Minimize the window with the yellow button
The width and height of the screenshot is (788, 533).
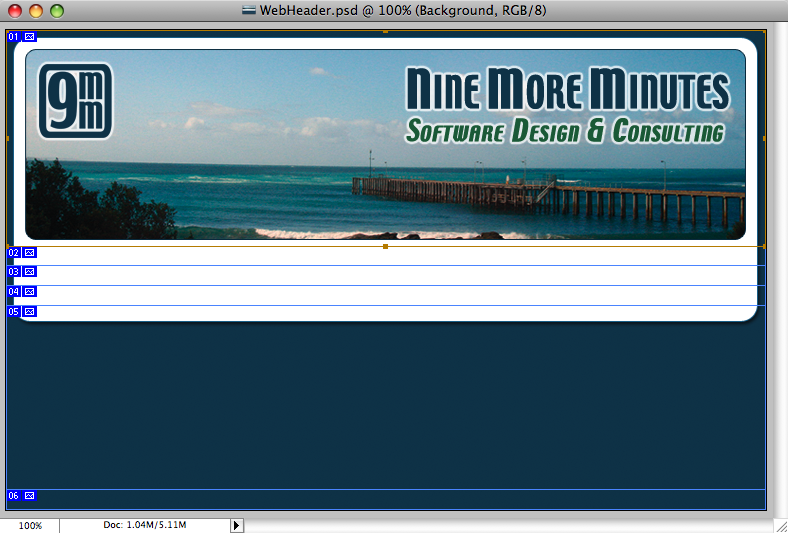click(x=36, y=11)
